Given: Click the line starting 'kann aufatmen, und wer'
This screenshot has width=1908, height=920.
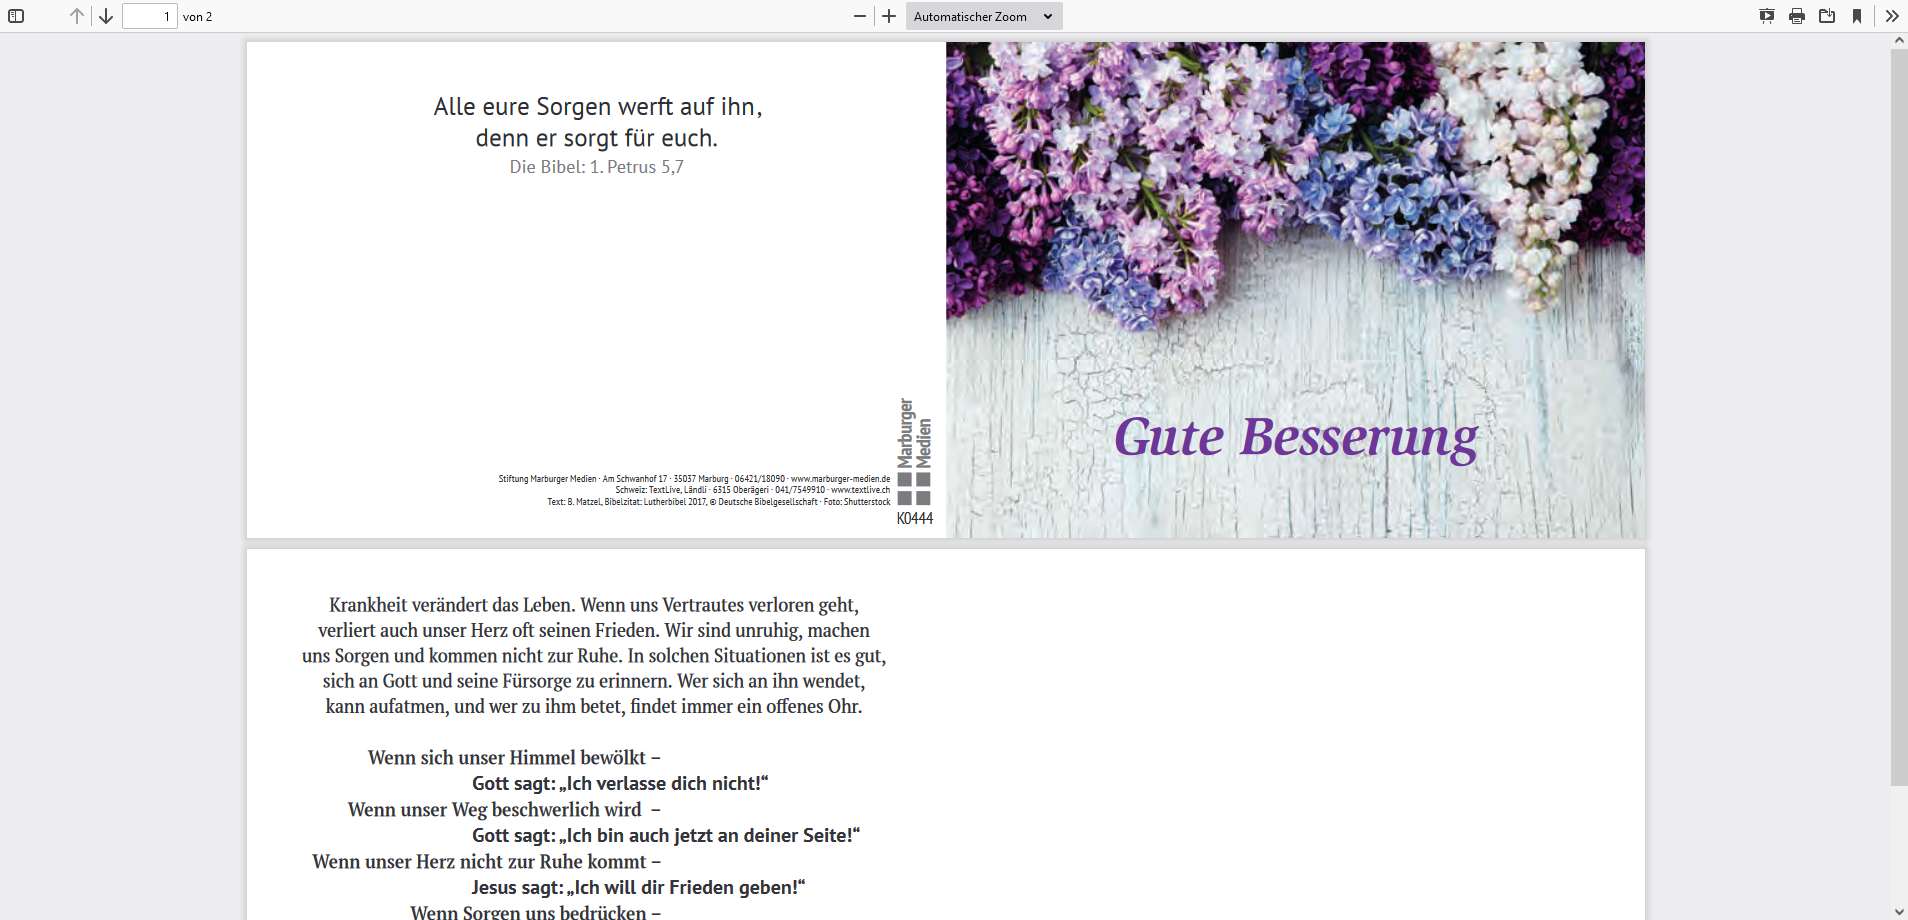Looking at the screenshot, I should tap(594, 707).
